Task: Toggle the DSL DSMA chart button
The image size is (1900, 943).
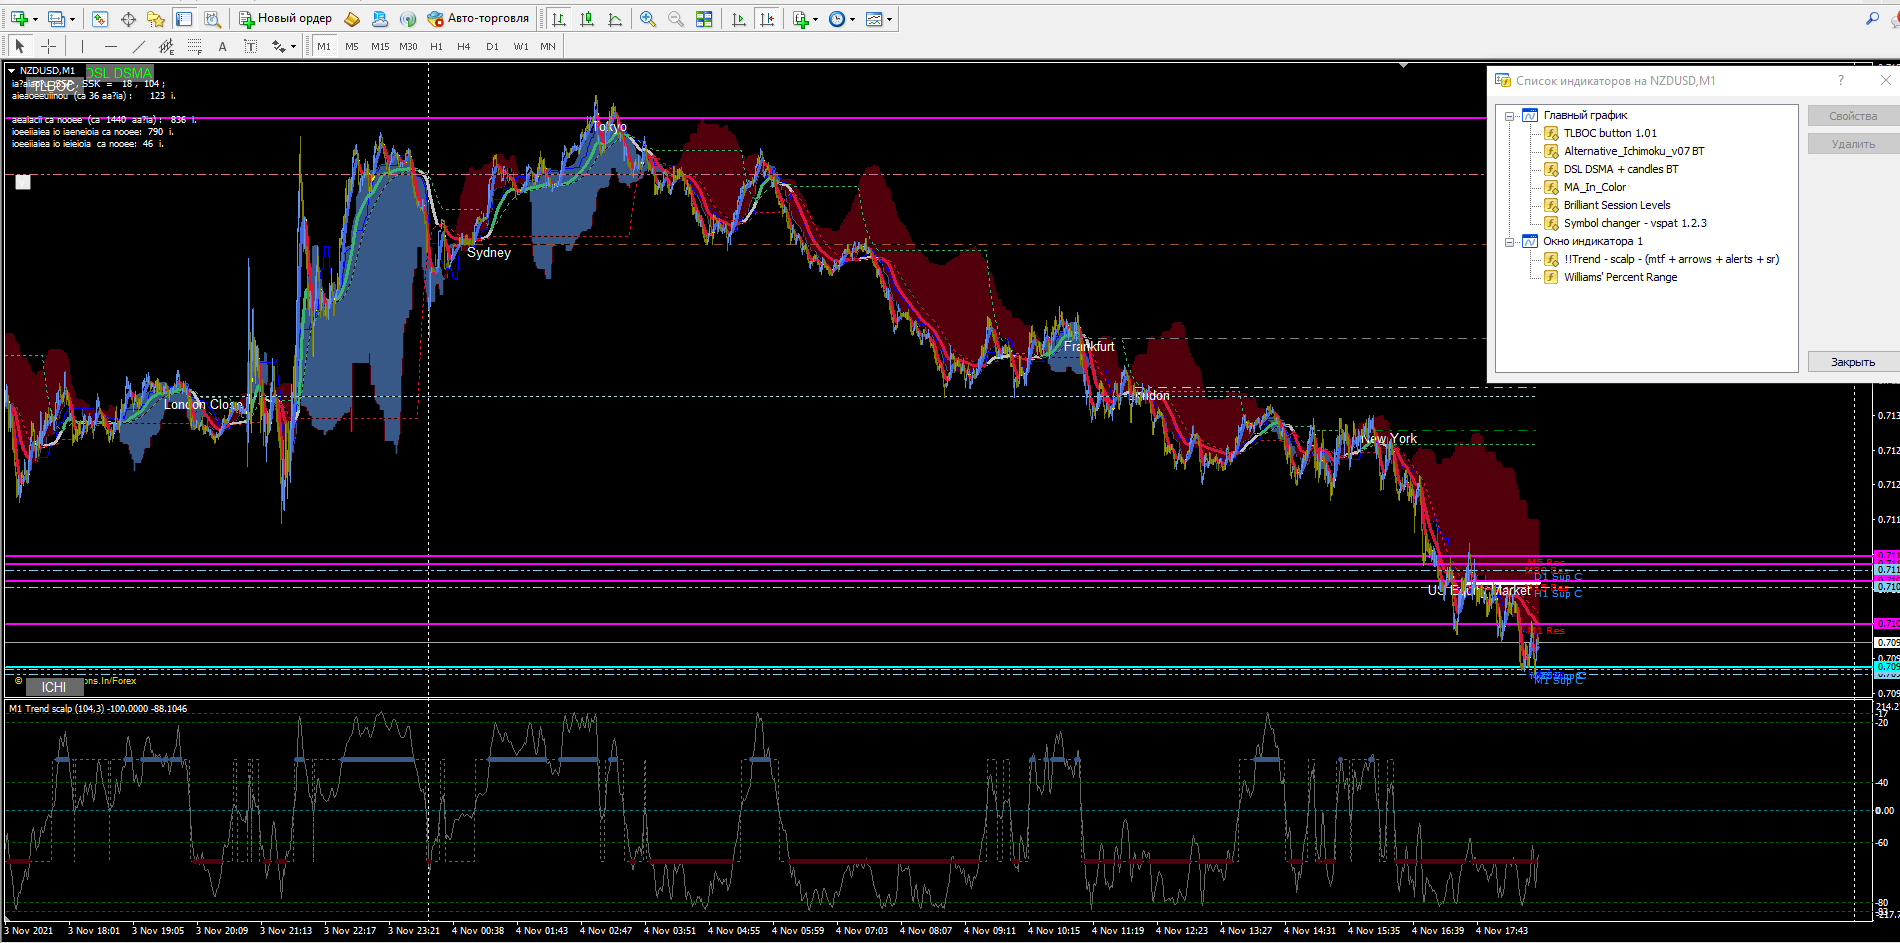Action: [x=120, y=73]
